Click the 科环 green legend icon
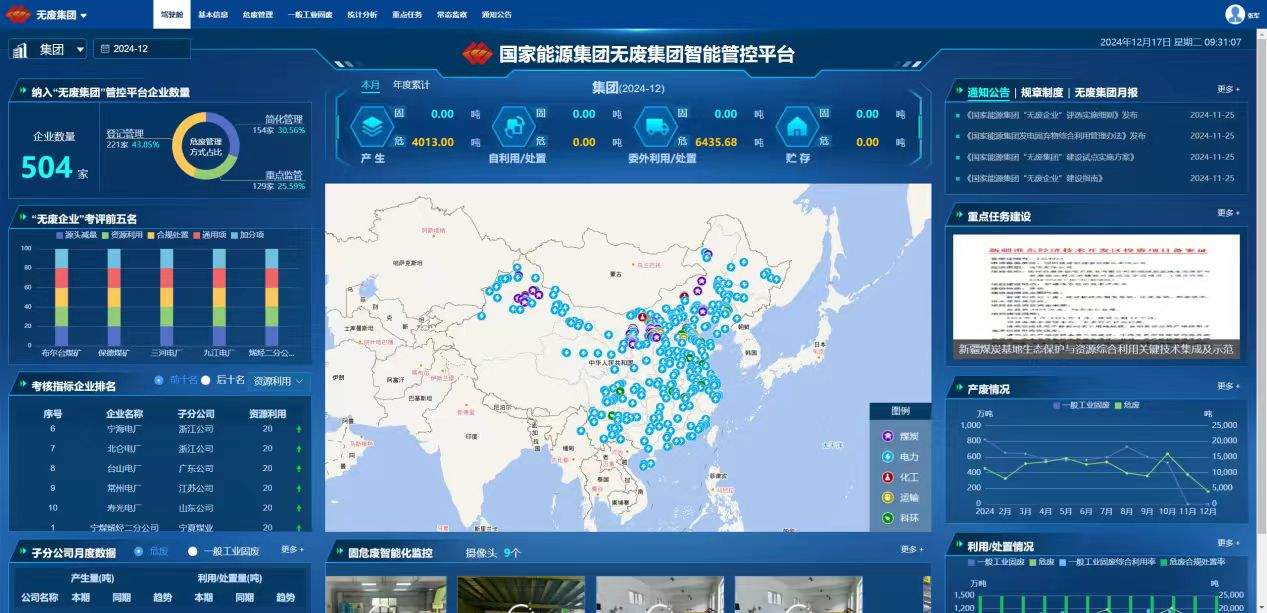 [x=887, y=518]
